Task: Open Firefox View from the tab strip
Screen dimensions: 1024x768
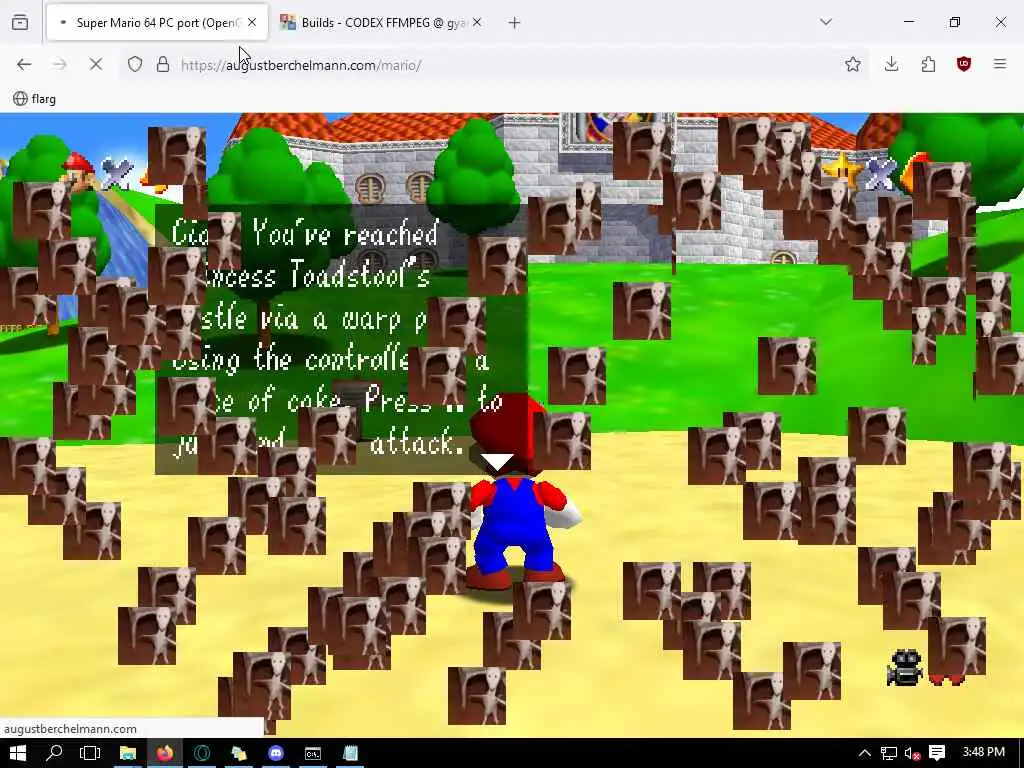Action: pos(20,23)
